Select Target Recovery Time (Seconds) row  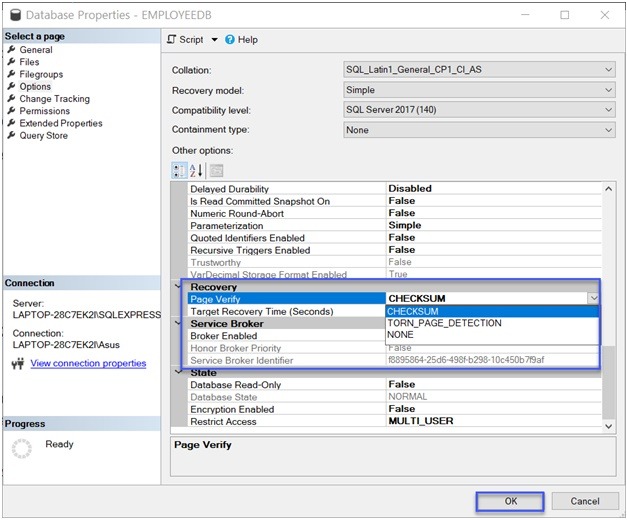coord(286,311)
